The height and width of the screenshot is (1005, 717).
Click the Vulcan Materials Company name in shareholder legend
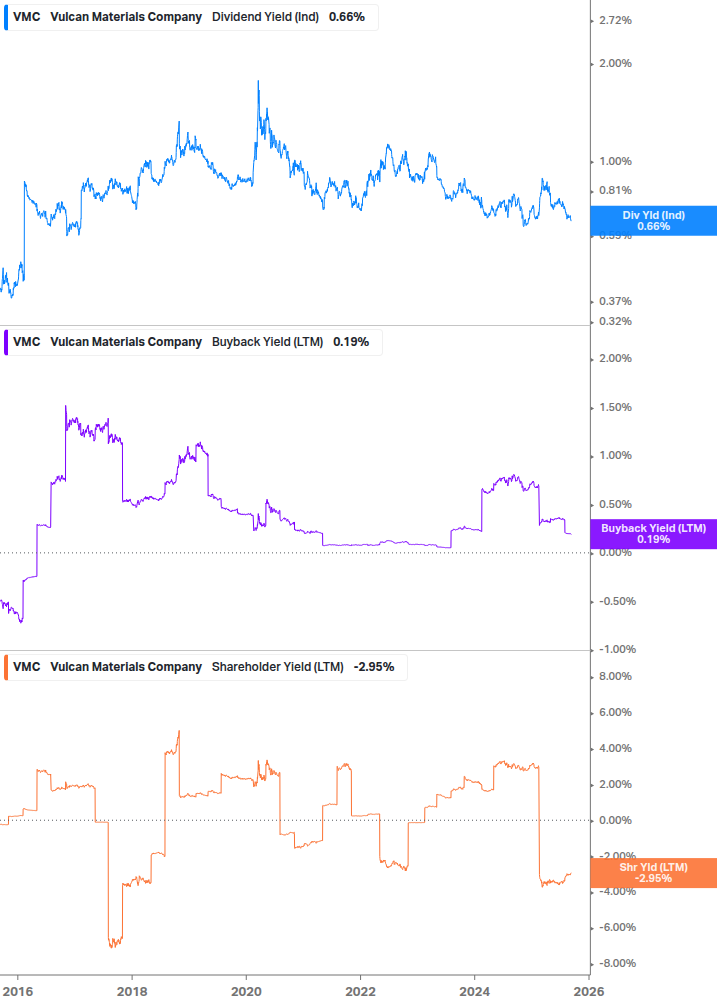click(126, 667)
